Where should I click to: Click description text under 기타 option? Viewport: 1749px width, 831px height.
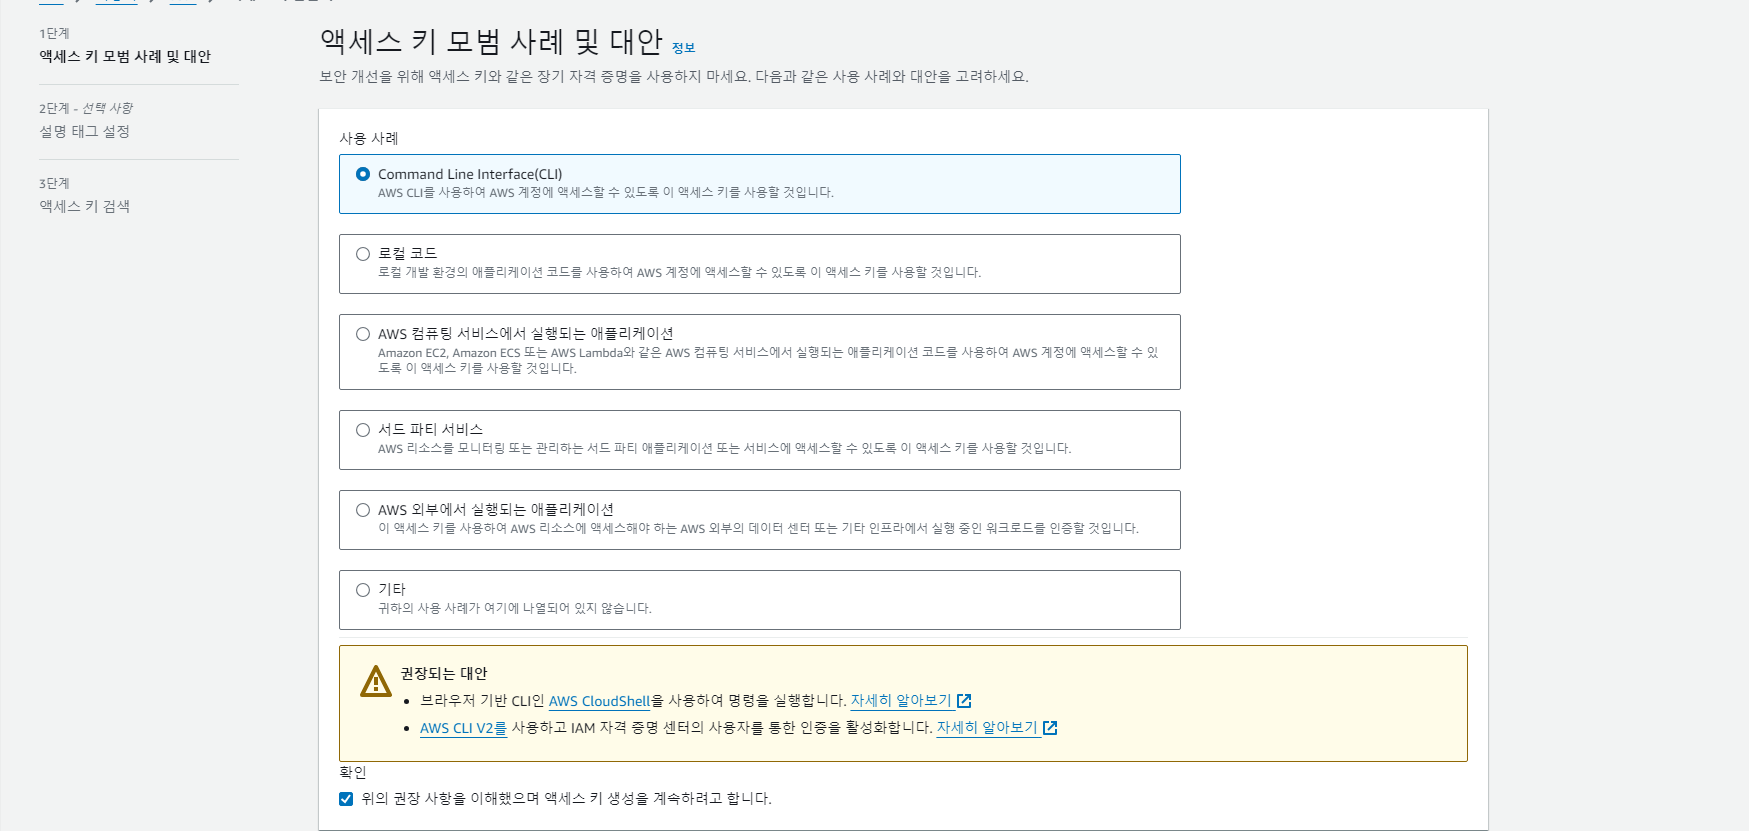(x=515, y=608)
